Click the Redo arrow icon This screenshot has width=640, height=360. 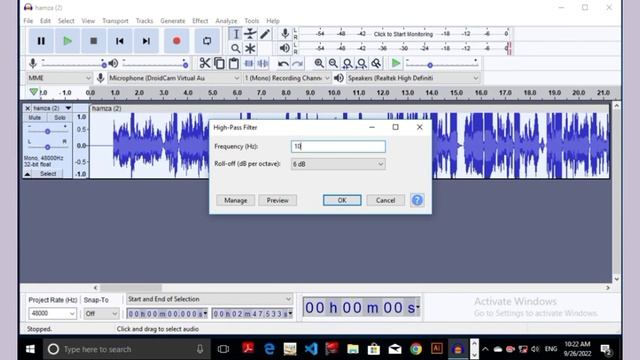pyautogui.click(x=298, y=63)
